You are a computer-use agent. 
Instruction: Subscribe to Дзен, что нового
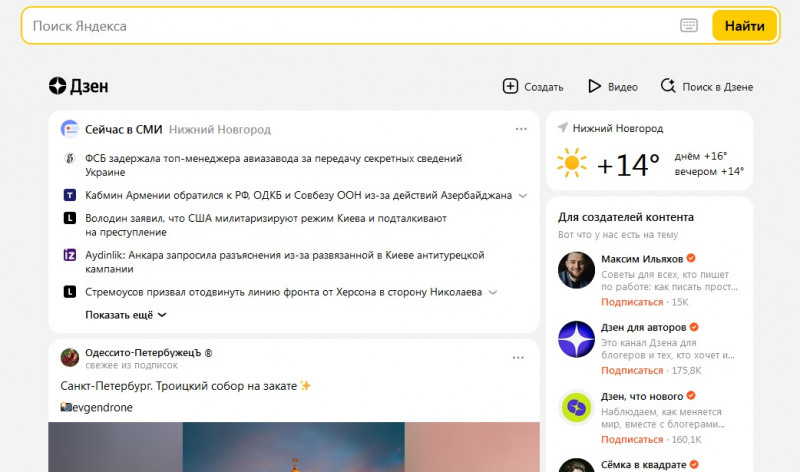tap(632, 439)
